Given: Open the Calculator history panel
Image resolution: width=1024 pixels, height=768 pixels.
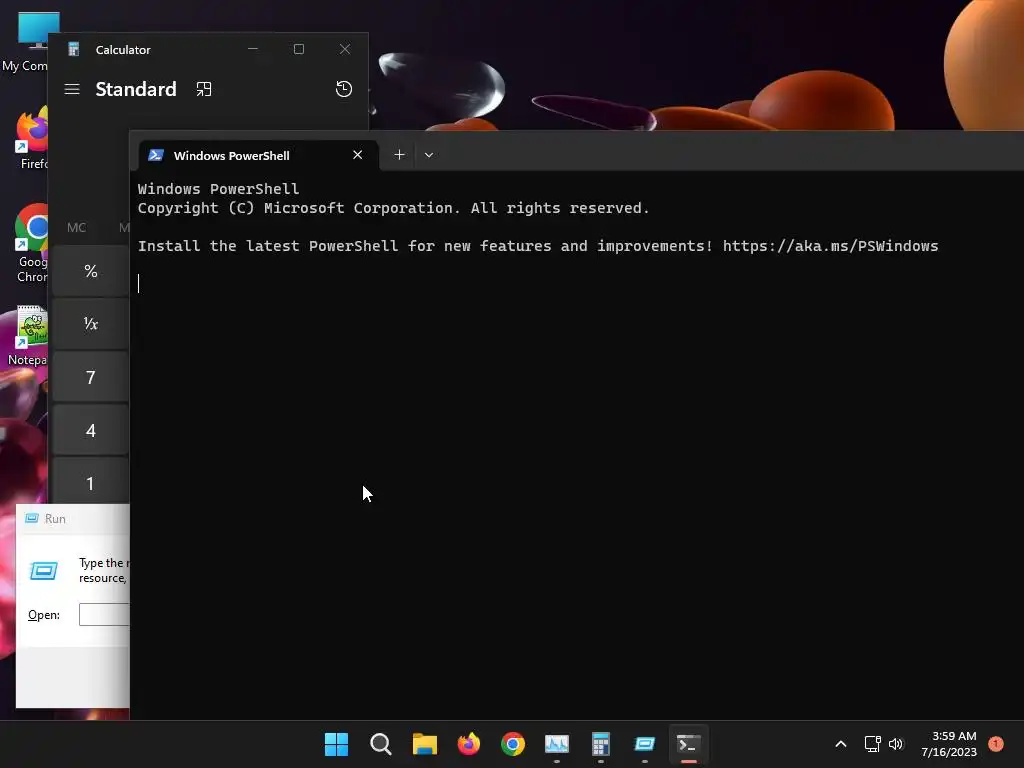Looking at the screenshot, I should tap(344, 89).
